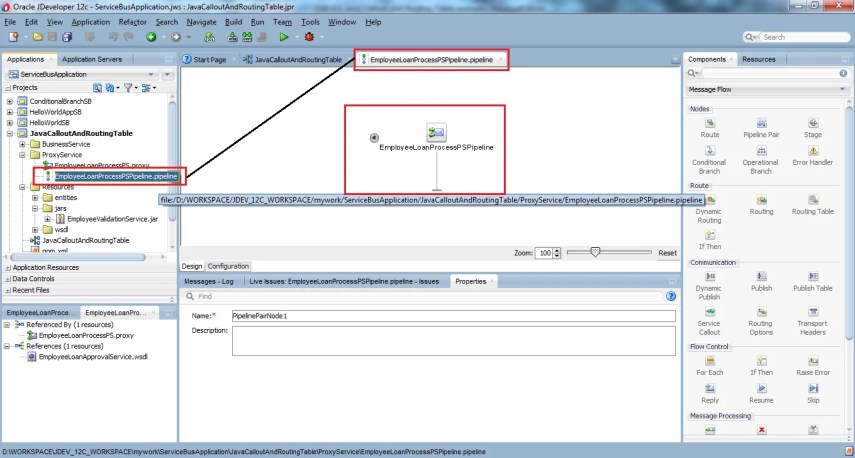Select the Pipeline Pair node icon
This screenshot has width=855, height=458.
coord(761,123)
